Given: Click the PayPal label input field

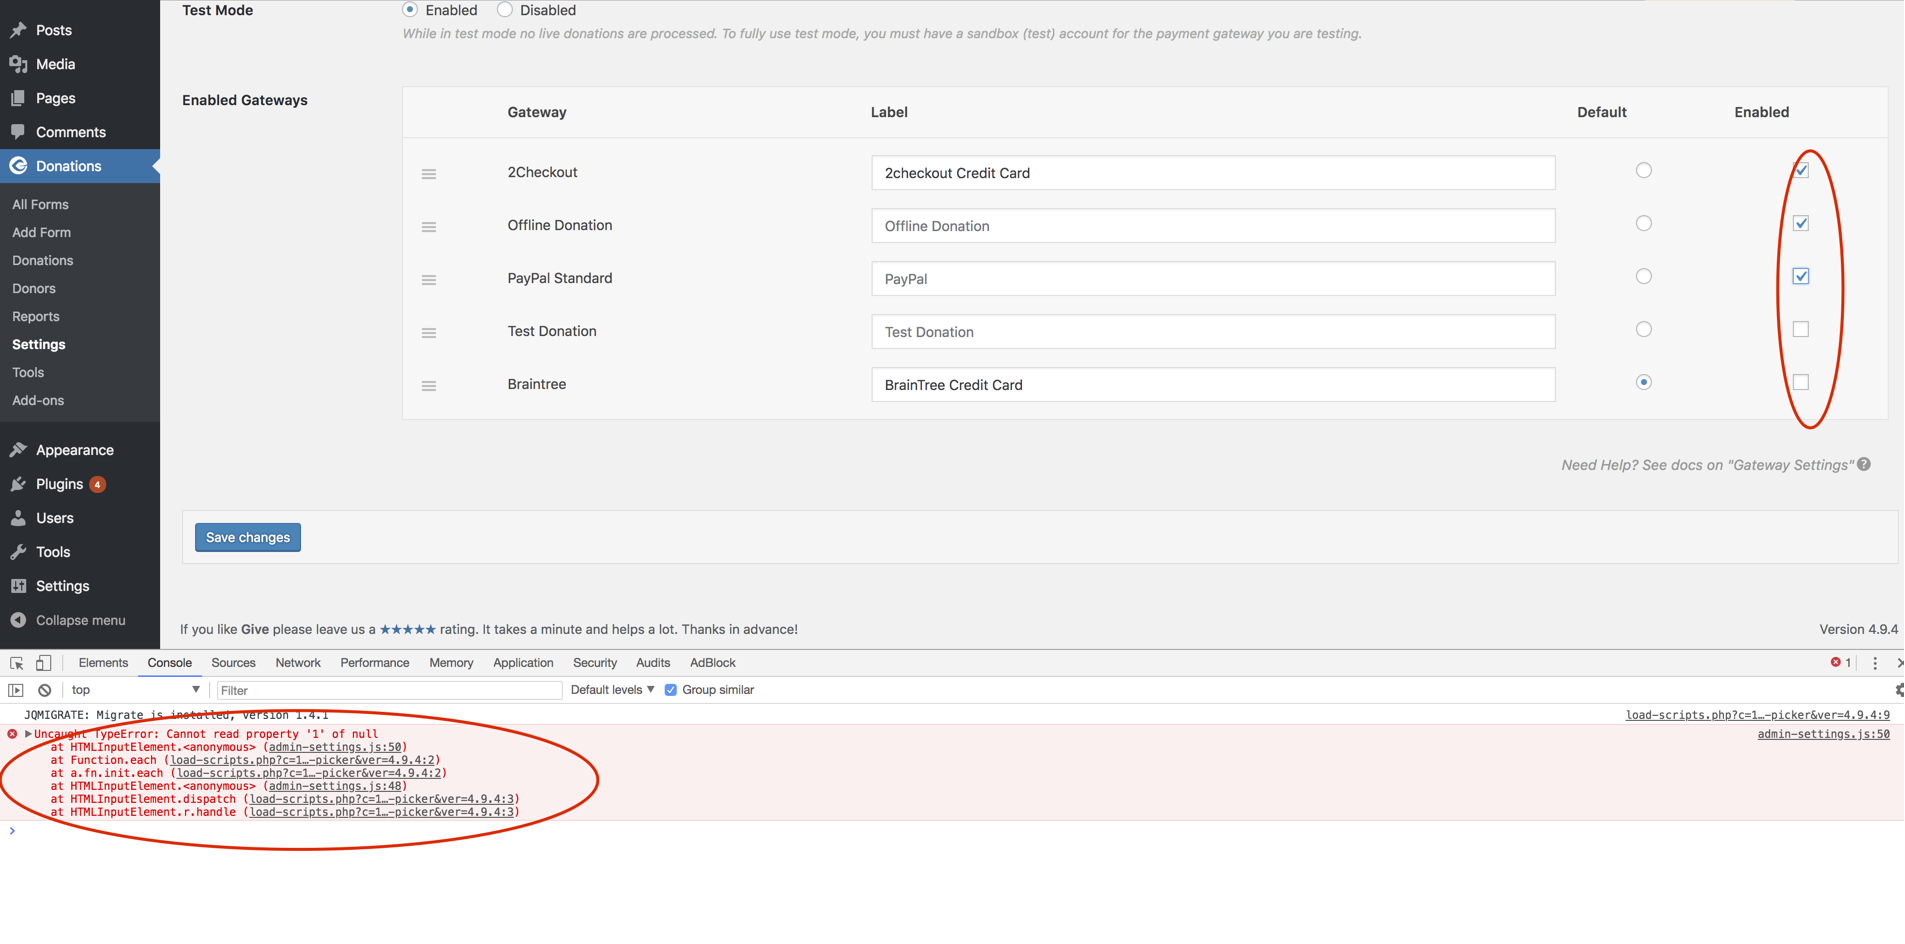Looking at the screenshot, I should point(1213,279).
